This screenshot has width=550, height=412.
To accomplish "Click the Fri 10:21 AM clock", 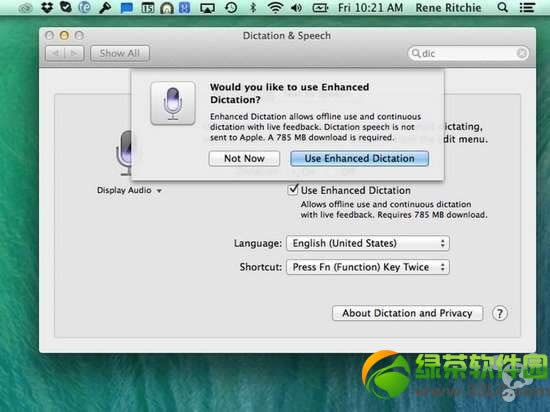I will tap(370, 8).
